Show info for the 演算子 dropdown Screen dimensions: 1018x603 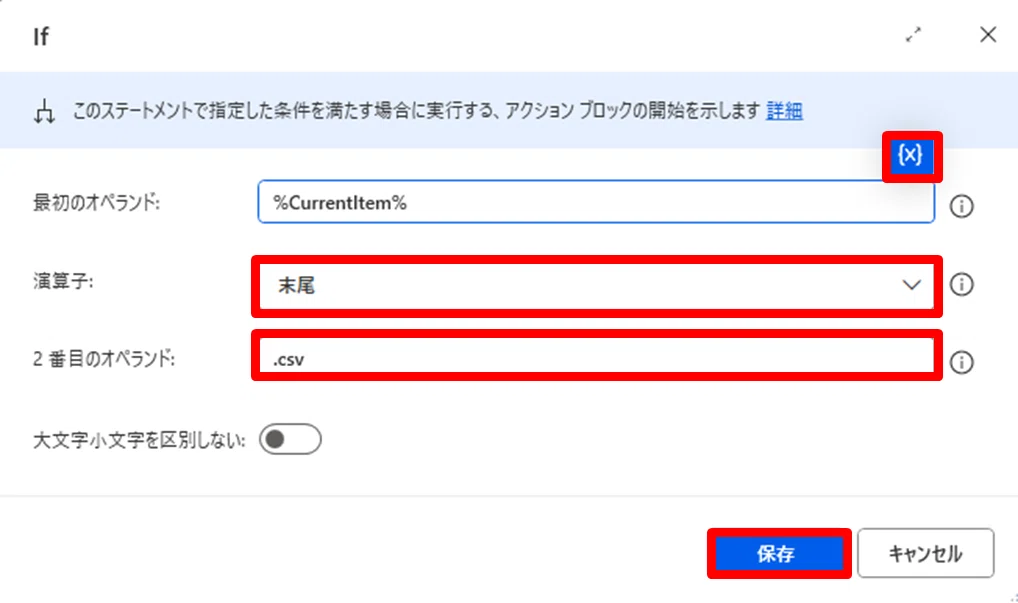tap(961, 284)
